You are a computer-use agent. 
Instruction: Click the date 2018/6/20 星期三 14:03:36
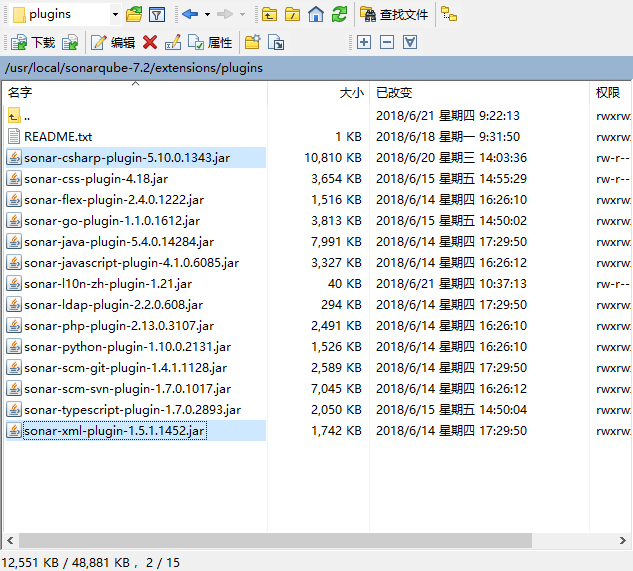coord(451,158)
